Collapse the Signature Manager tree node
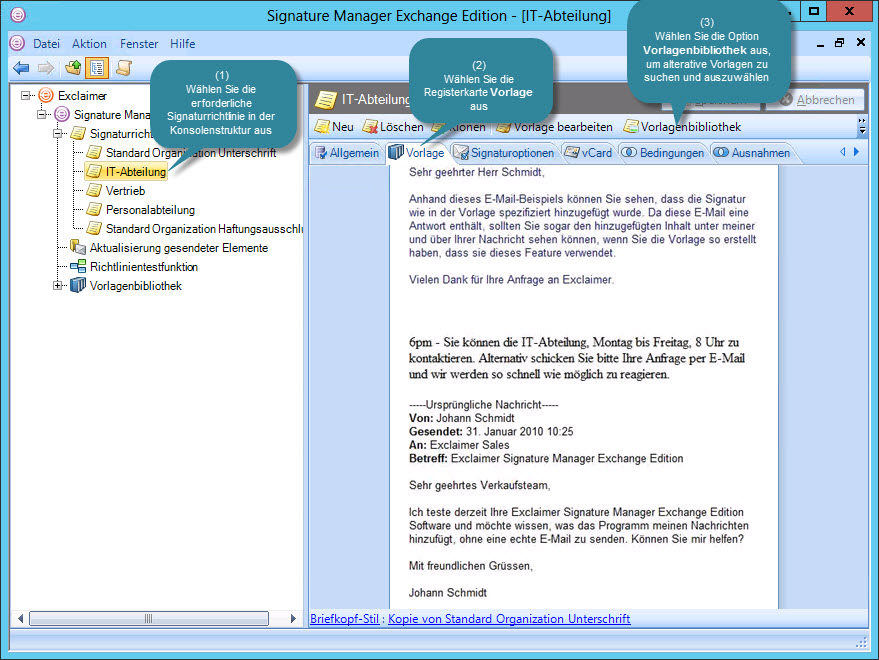879x660 pixels. 41,114
